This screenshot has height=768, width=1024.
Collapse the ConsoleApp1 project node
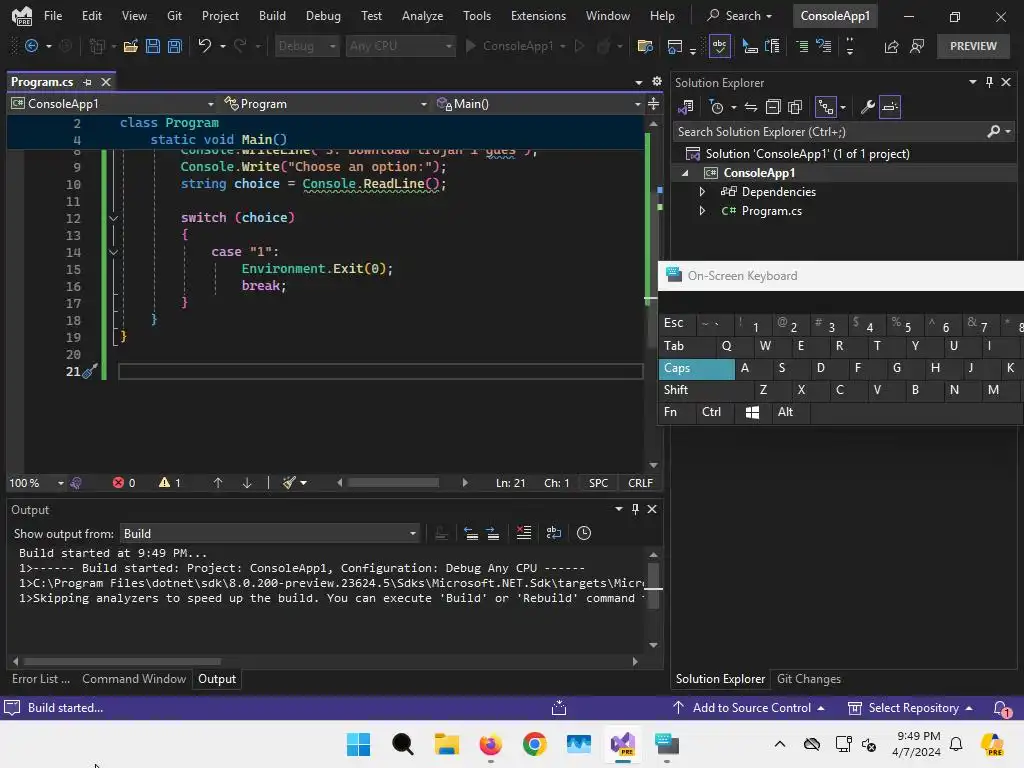click(685, 173)
